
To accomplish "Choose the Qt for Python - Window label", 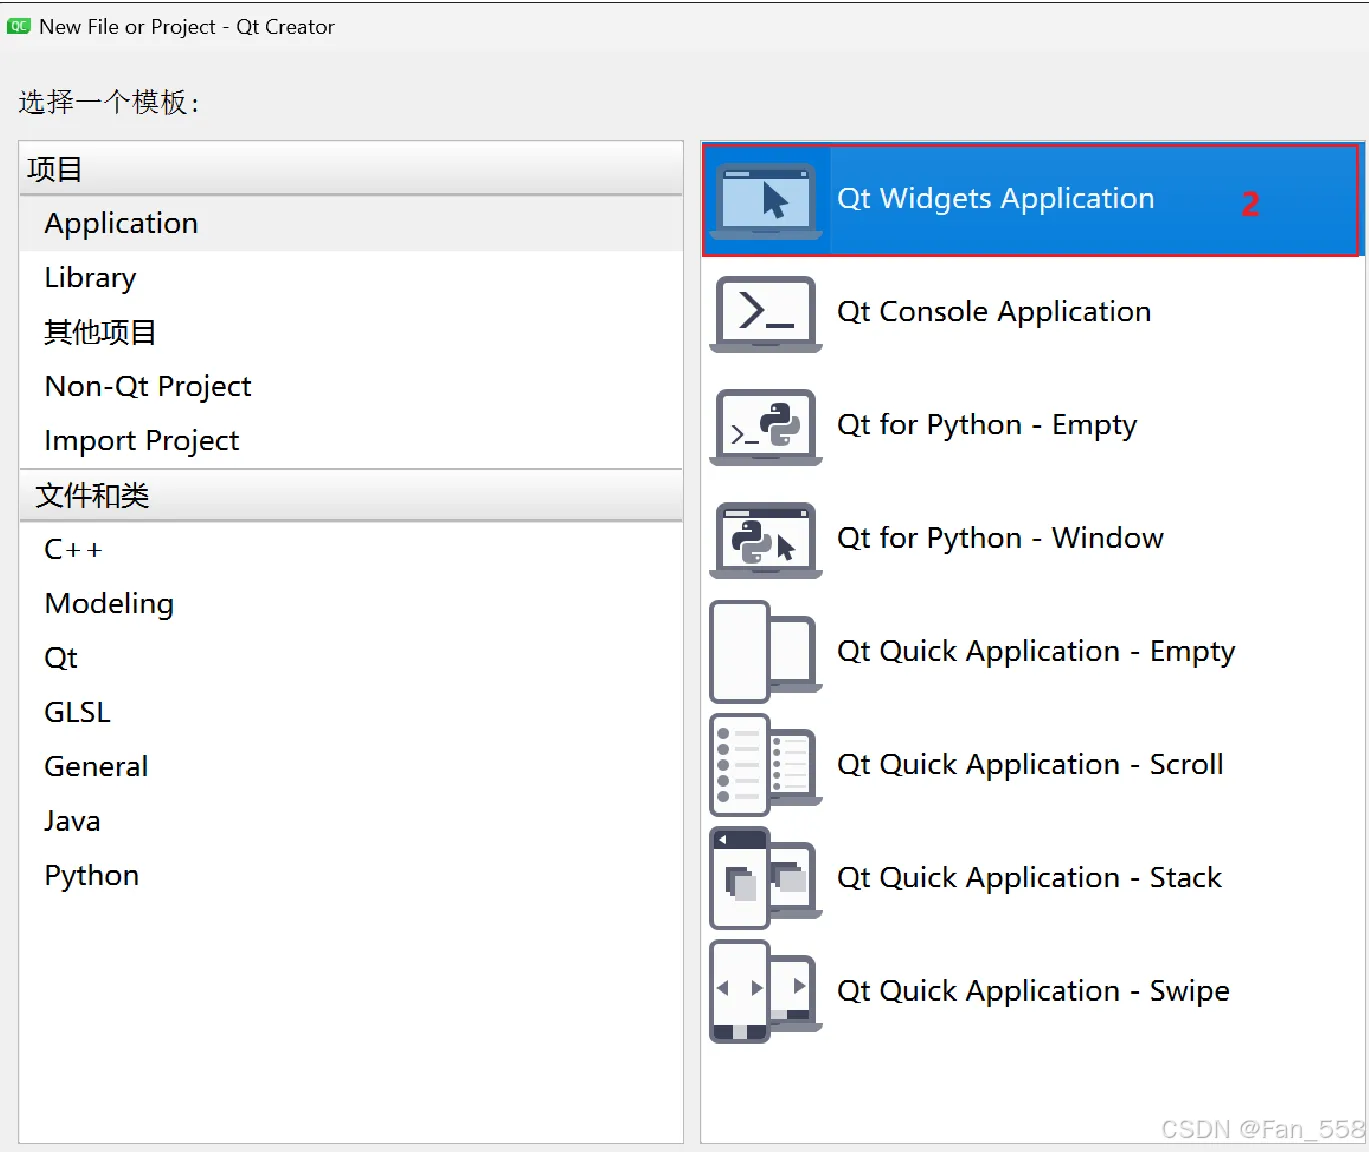I will pos(1000,538).
